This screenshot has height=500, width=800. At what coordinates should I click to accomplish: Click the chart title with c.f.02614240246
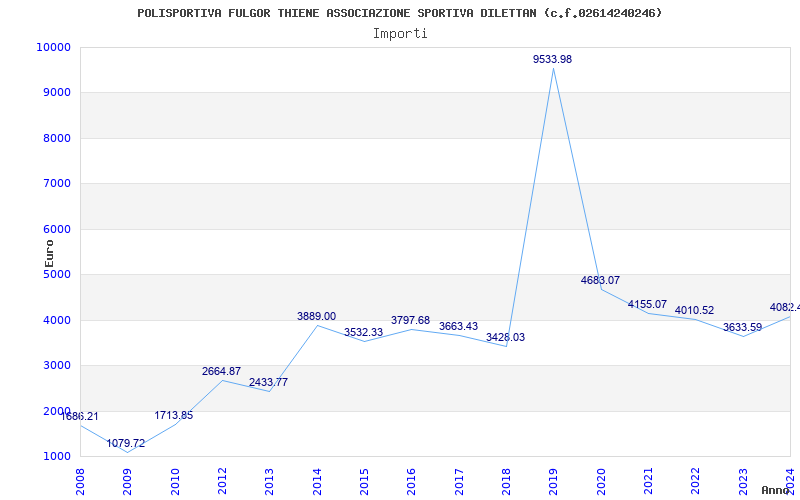[399, 13]
